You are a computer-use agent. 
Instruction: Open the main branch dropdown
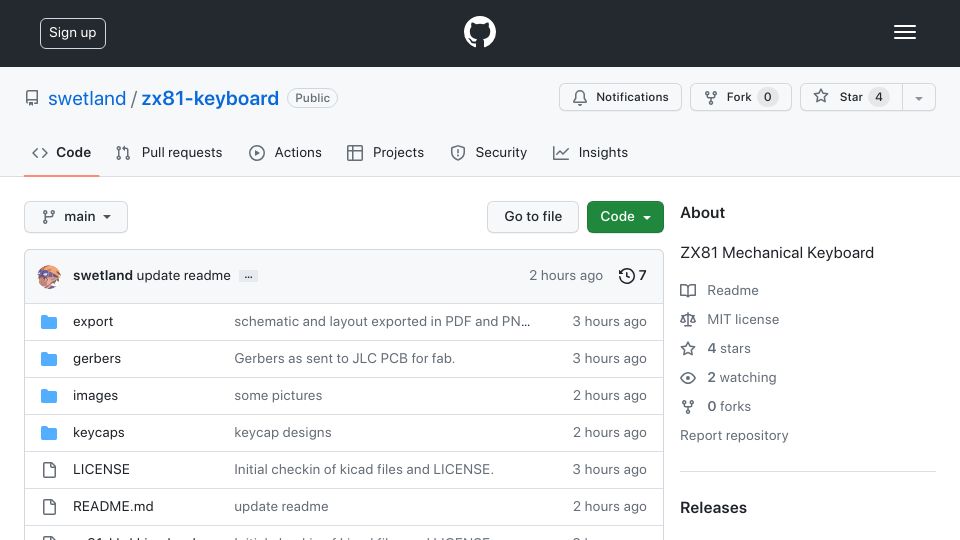[x=76, y=217]
